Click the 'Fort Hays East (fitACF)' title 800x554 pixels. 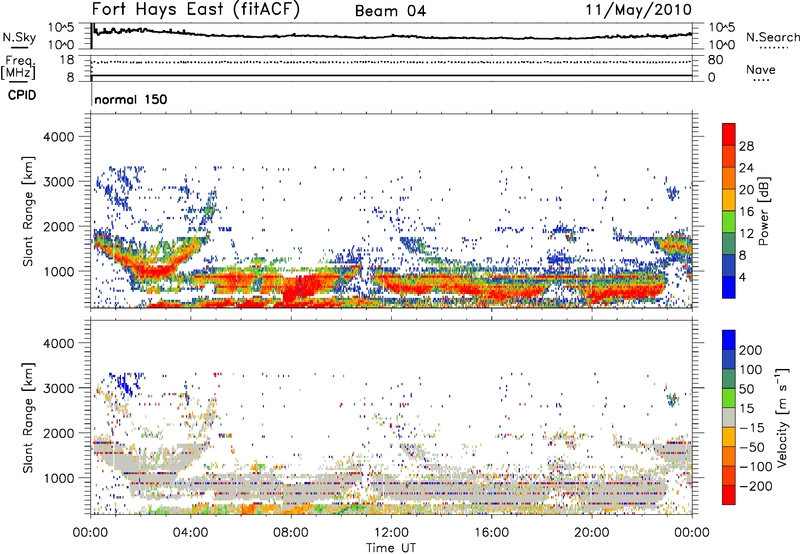196,10
